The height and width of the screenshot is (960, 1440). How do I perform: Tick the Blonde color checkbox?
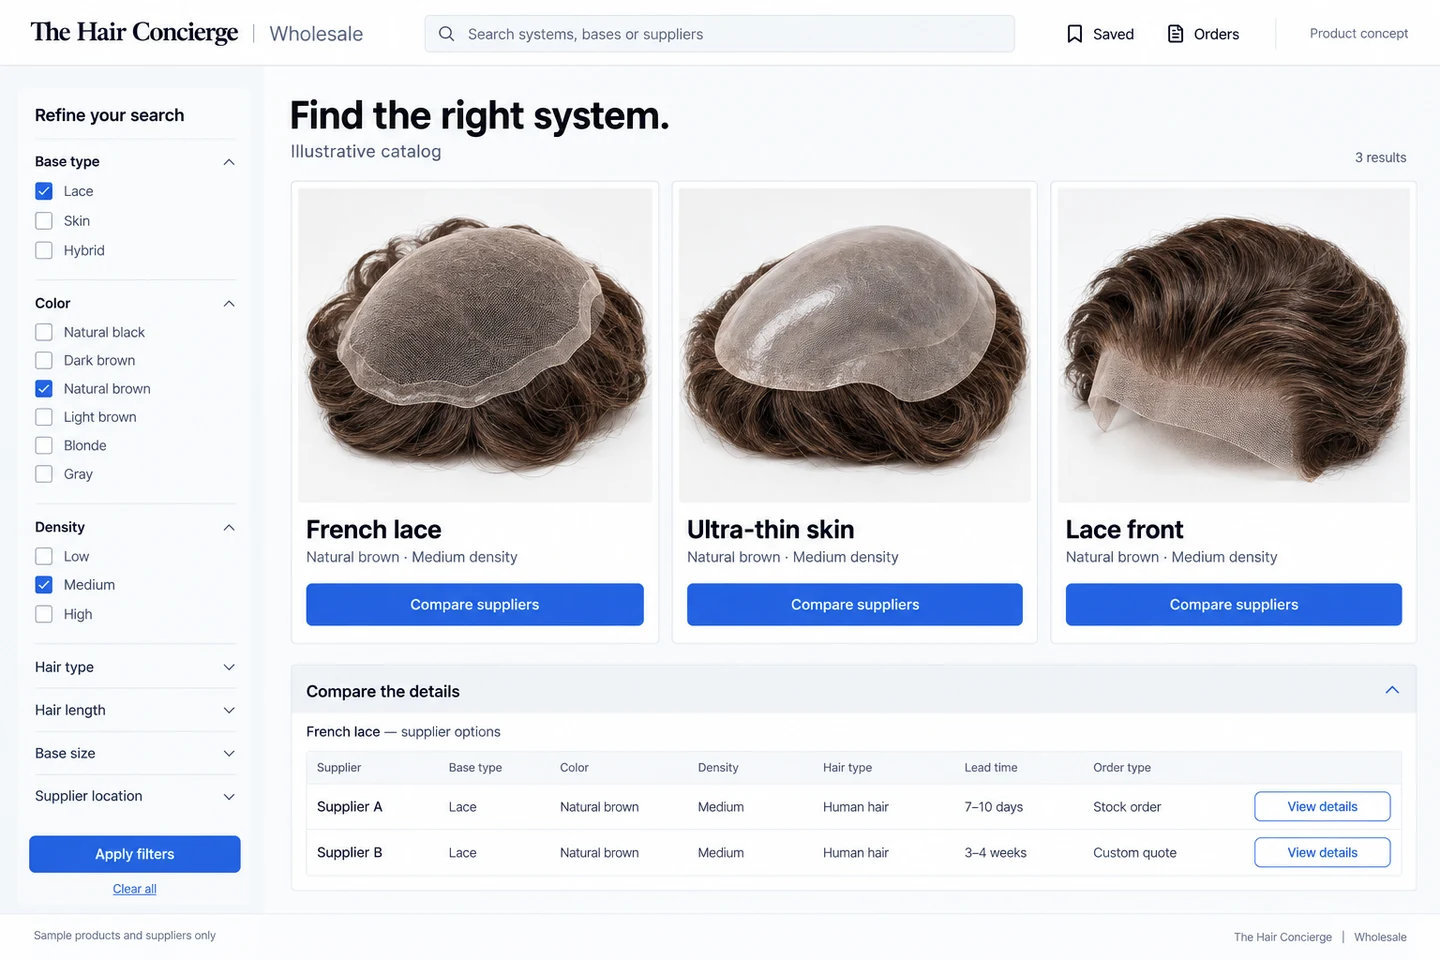click(x=44, y=445)
